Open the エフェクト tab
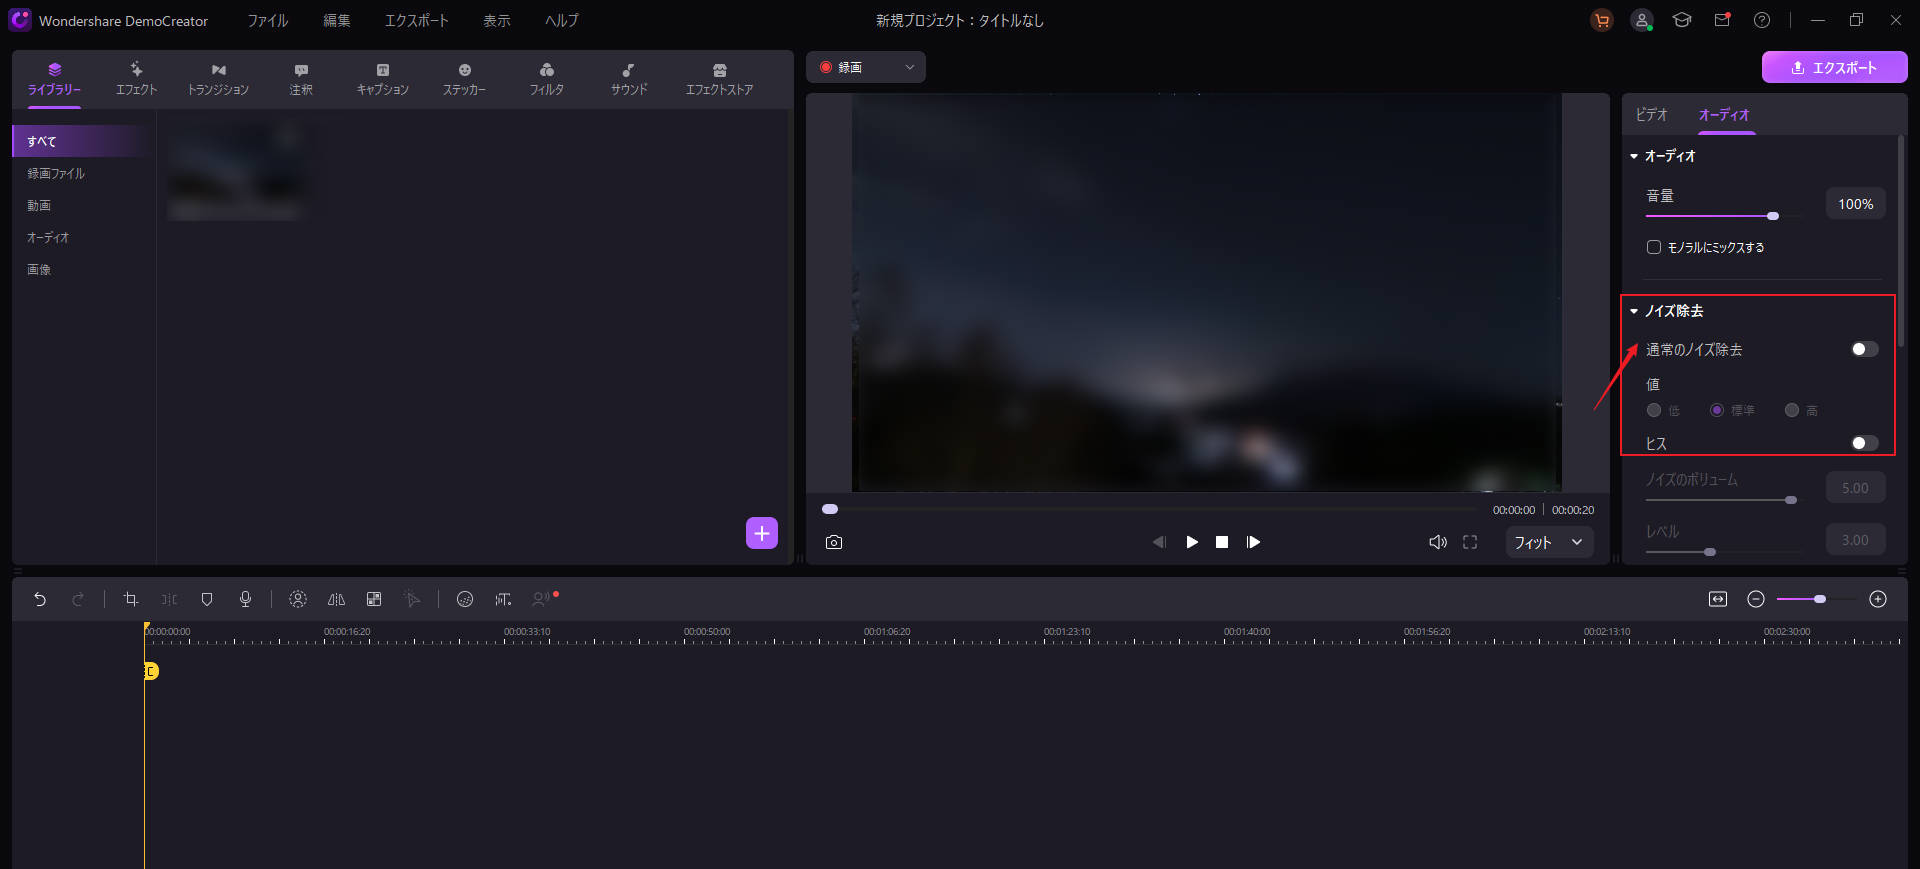Screen dimensions: 1920x869 coord(136,80)
